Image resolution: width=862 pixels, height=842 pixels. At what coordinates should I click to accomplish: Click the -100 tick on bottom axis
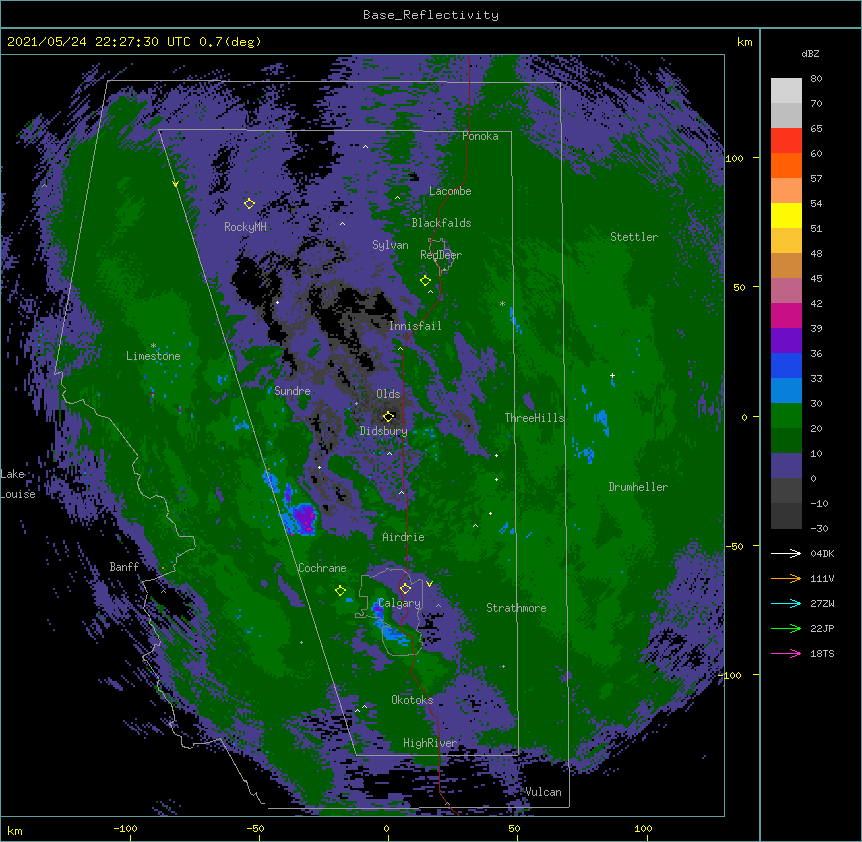click(125, 828)
